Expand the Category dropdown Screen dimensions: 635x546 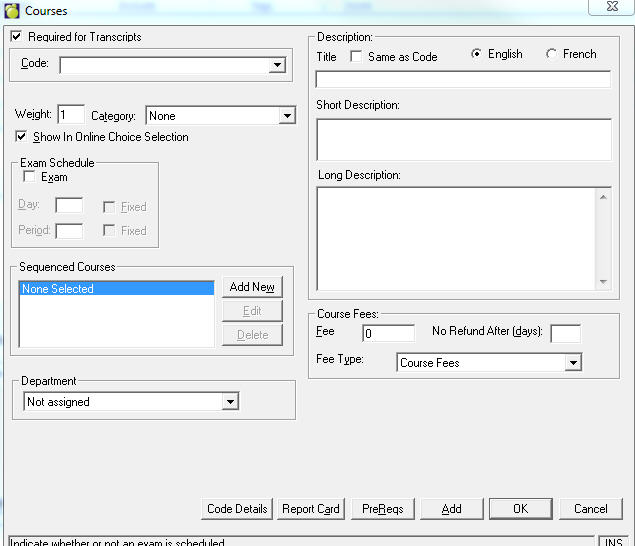[287, 116]
